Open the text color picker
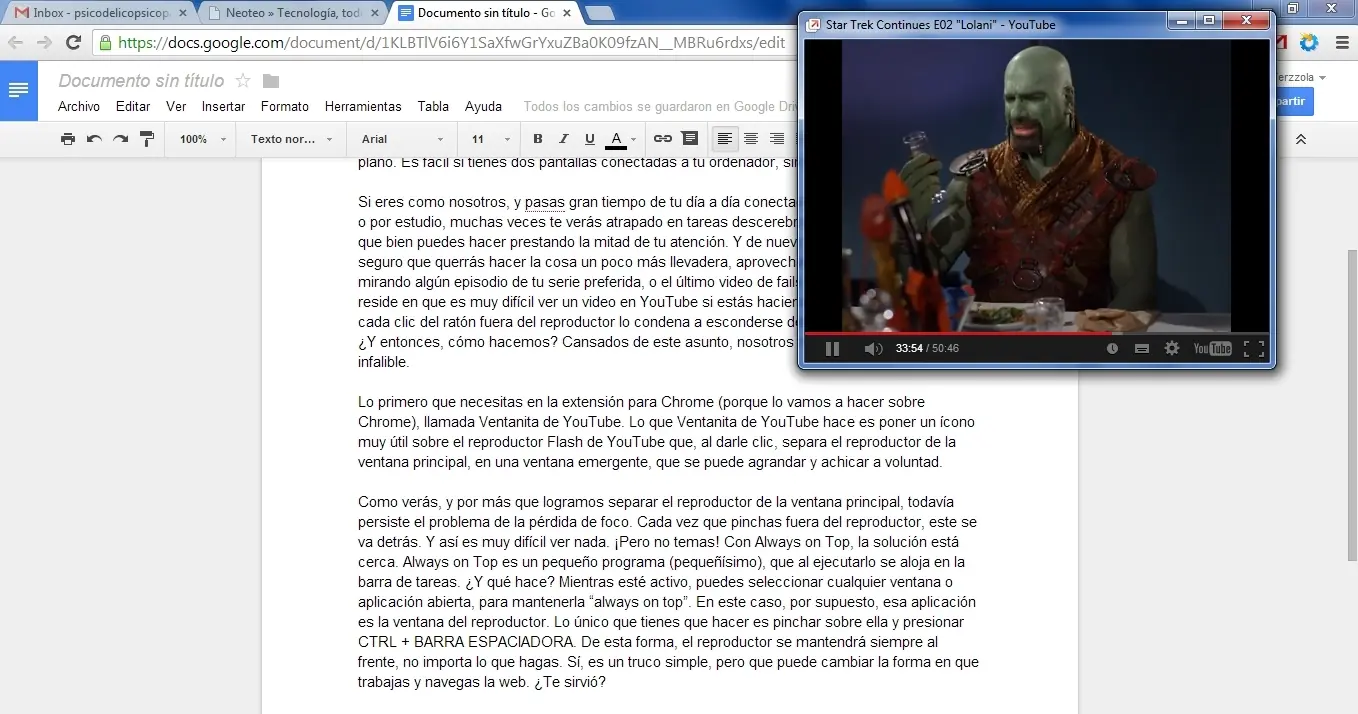The width and height of the screenshot is (1358, 714). click(x=623, y=139)
